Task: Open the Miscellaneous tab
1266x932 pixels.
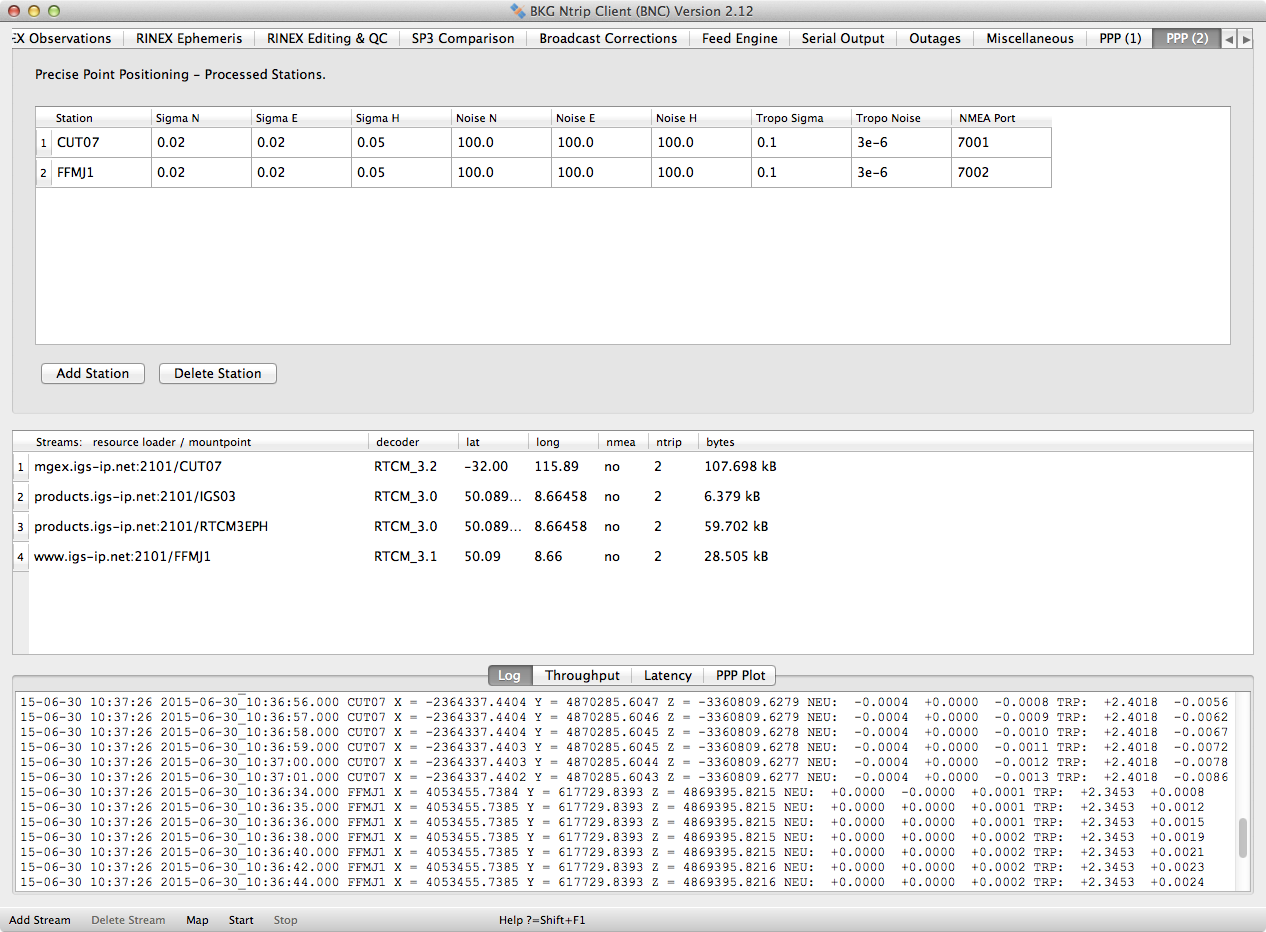Action: point(1029,38)
